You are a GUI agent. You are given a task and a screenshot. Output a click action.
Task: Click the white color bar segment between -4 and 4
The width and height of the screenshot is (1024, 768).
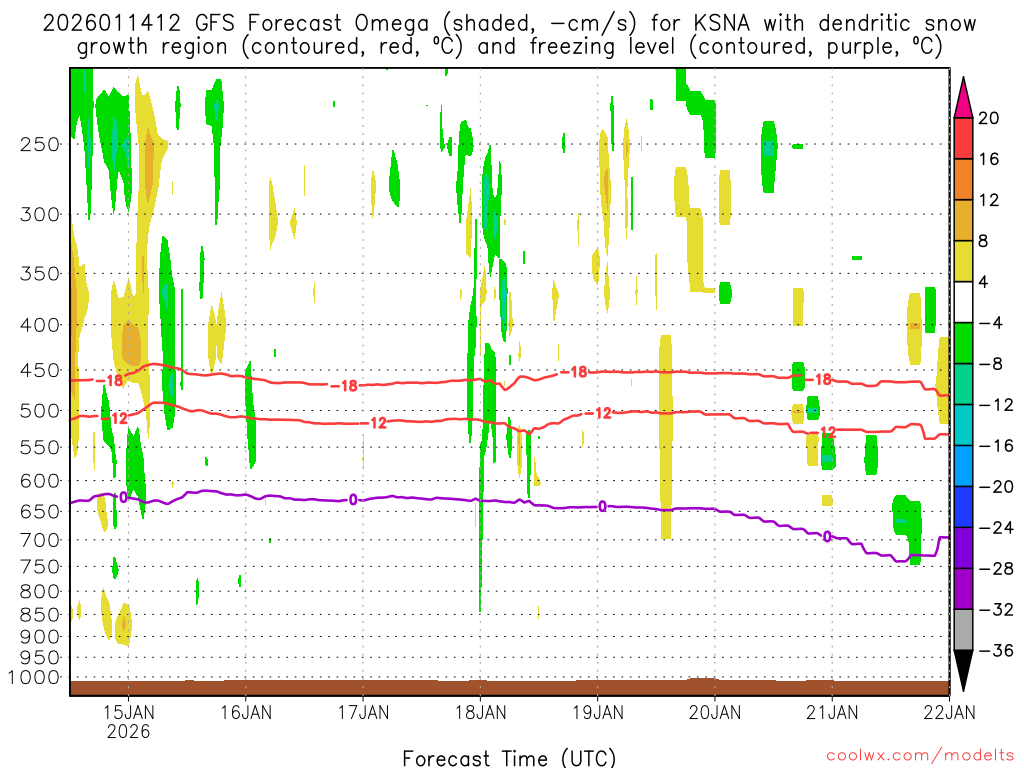pyautogui.click(x=963, y=302)
